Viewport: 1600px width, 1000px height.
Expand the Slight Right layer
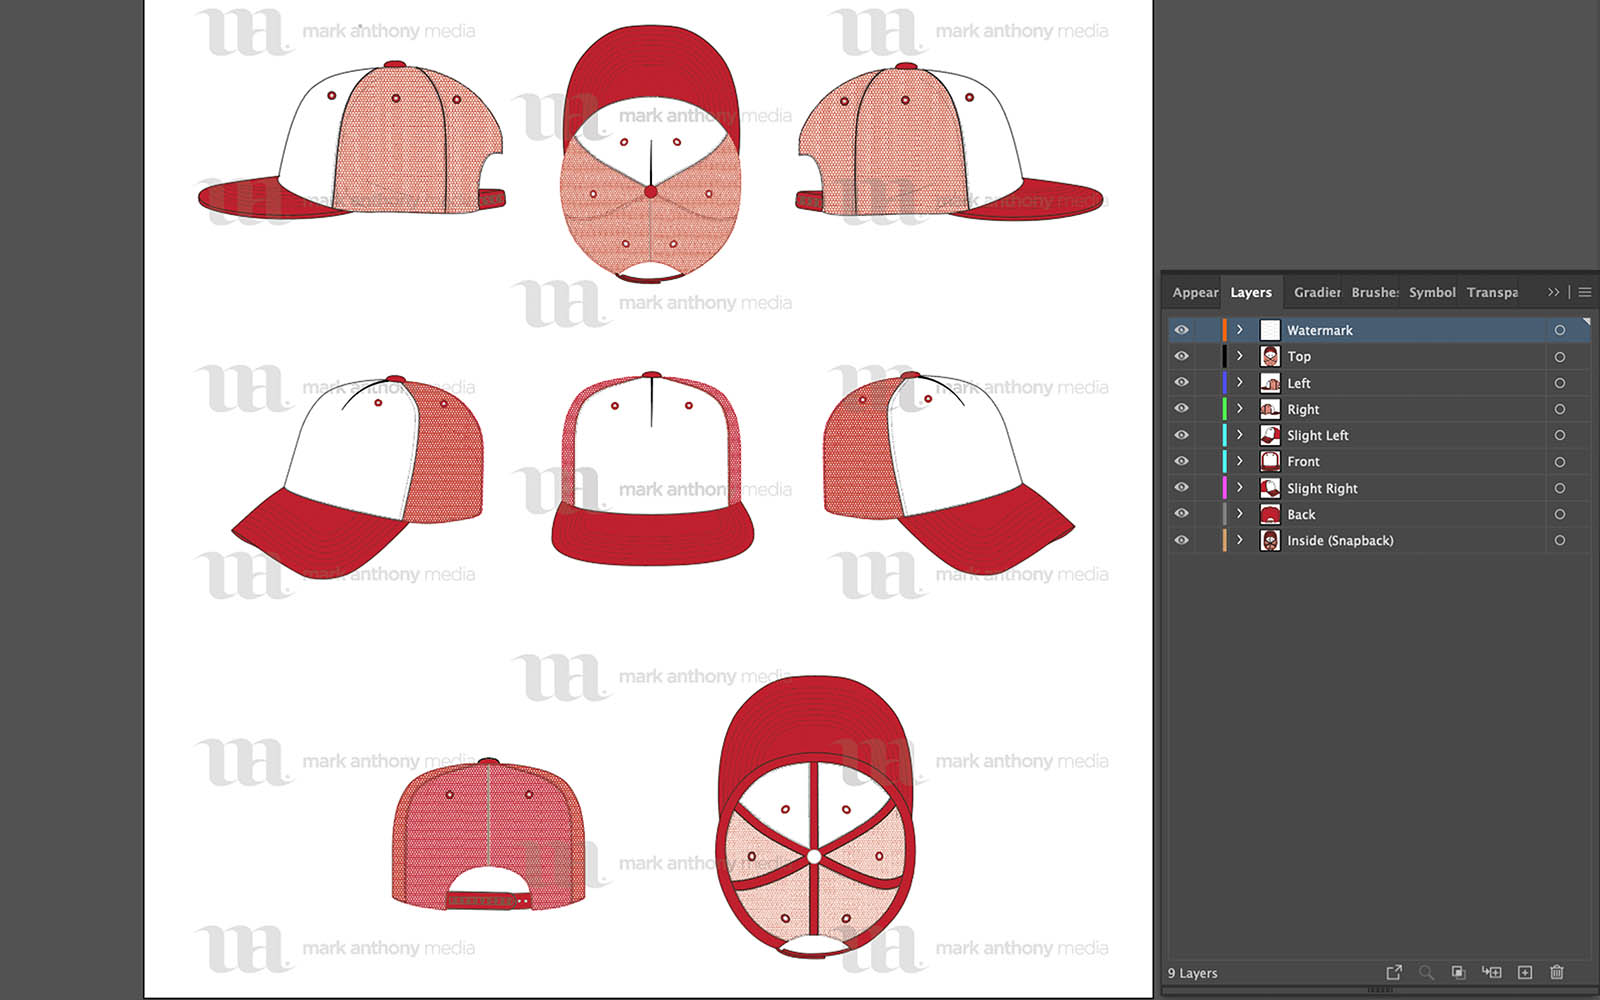[1239, 488]
